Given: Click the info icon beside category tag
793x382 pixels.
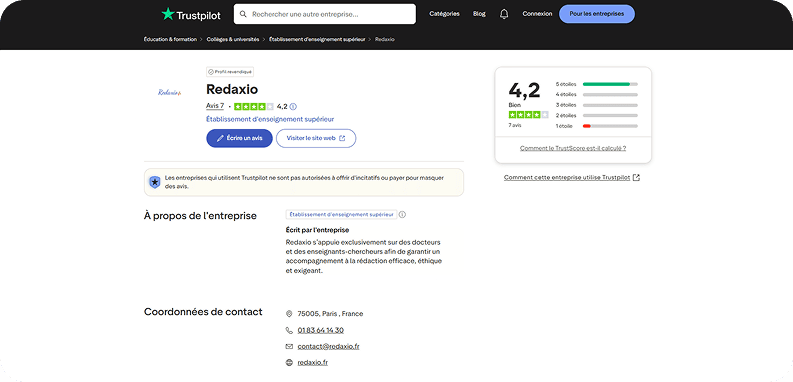Looking at the screenshot, I should pos(402,215).
